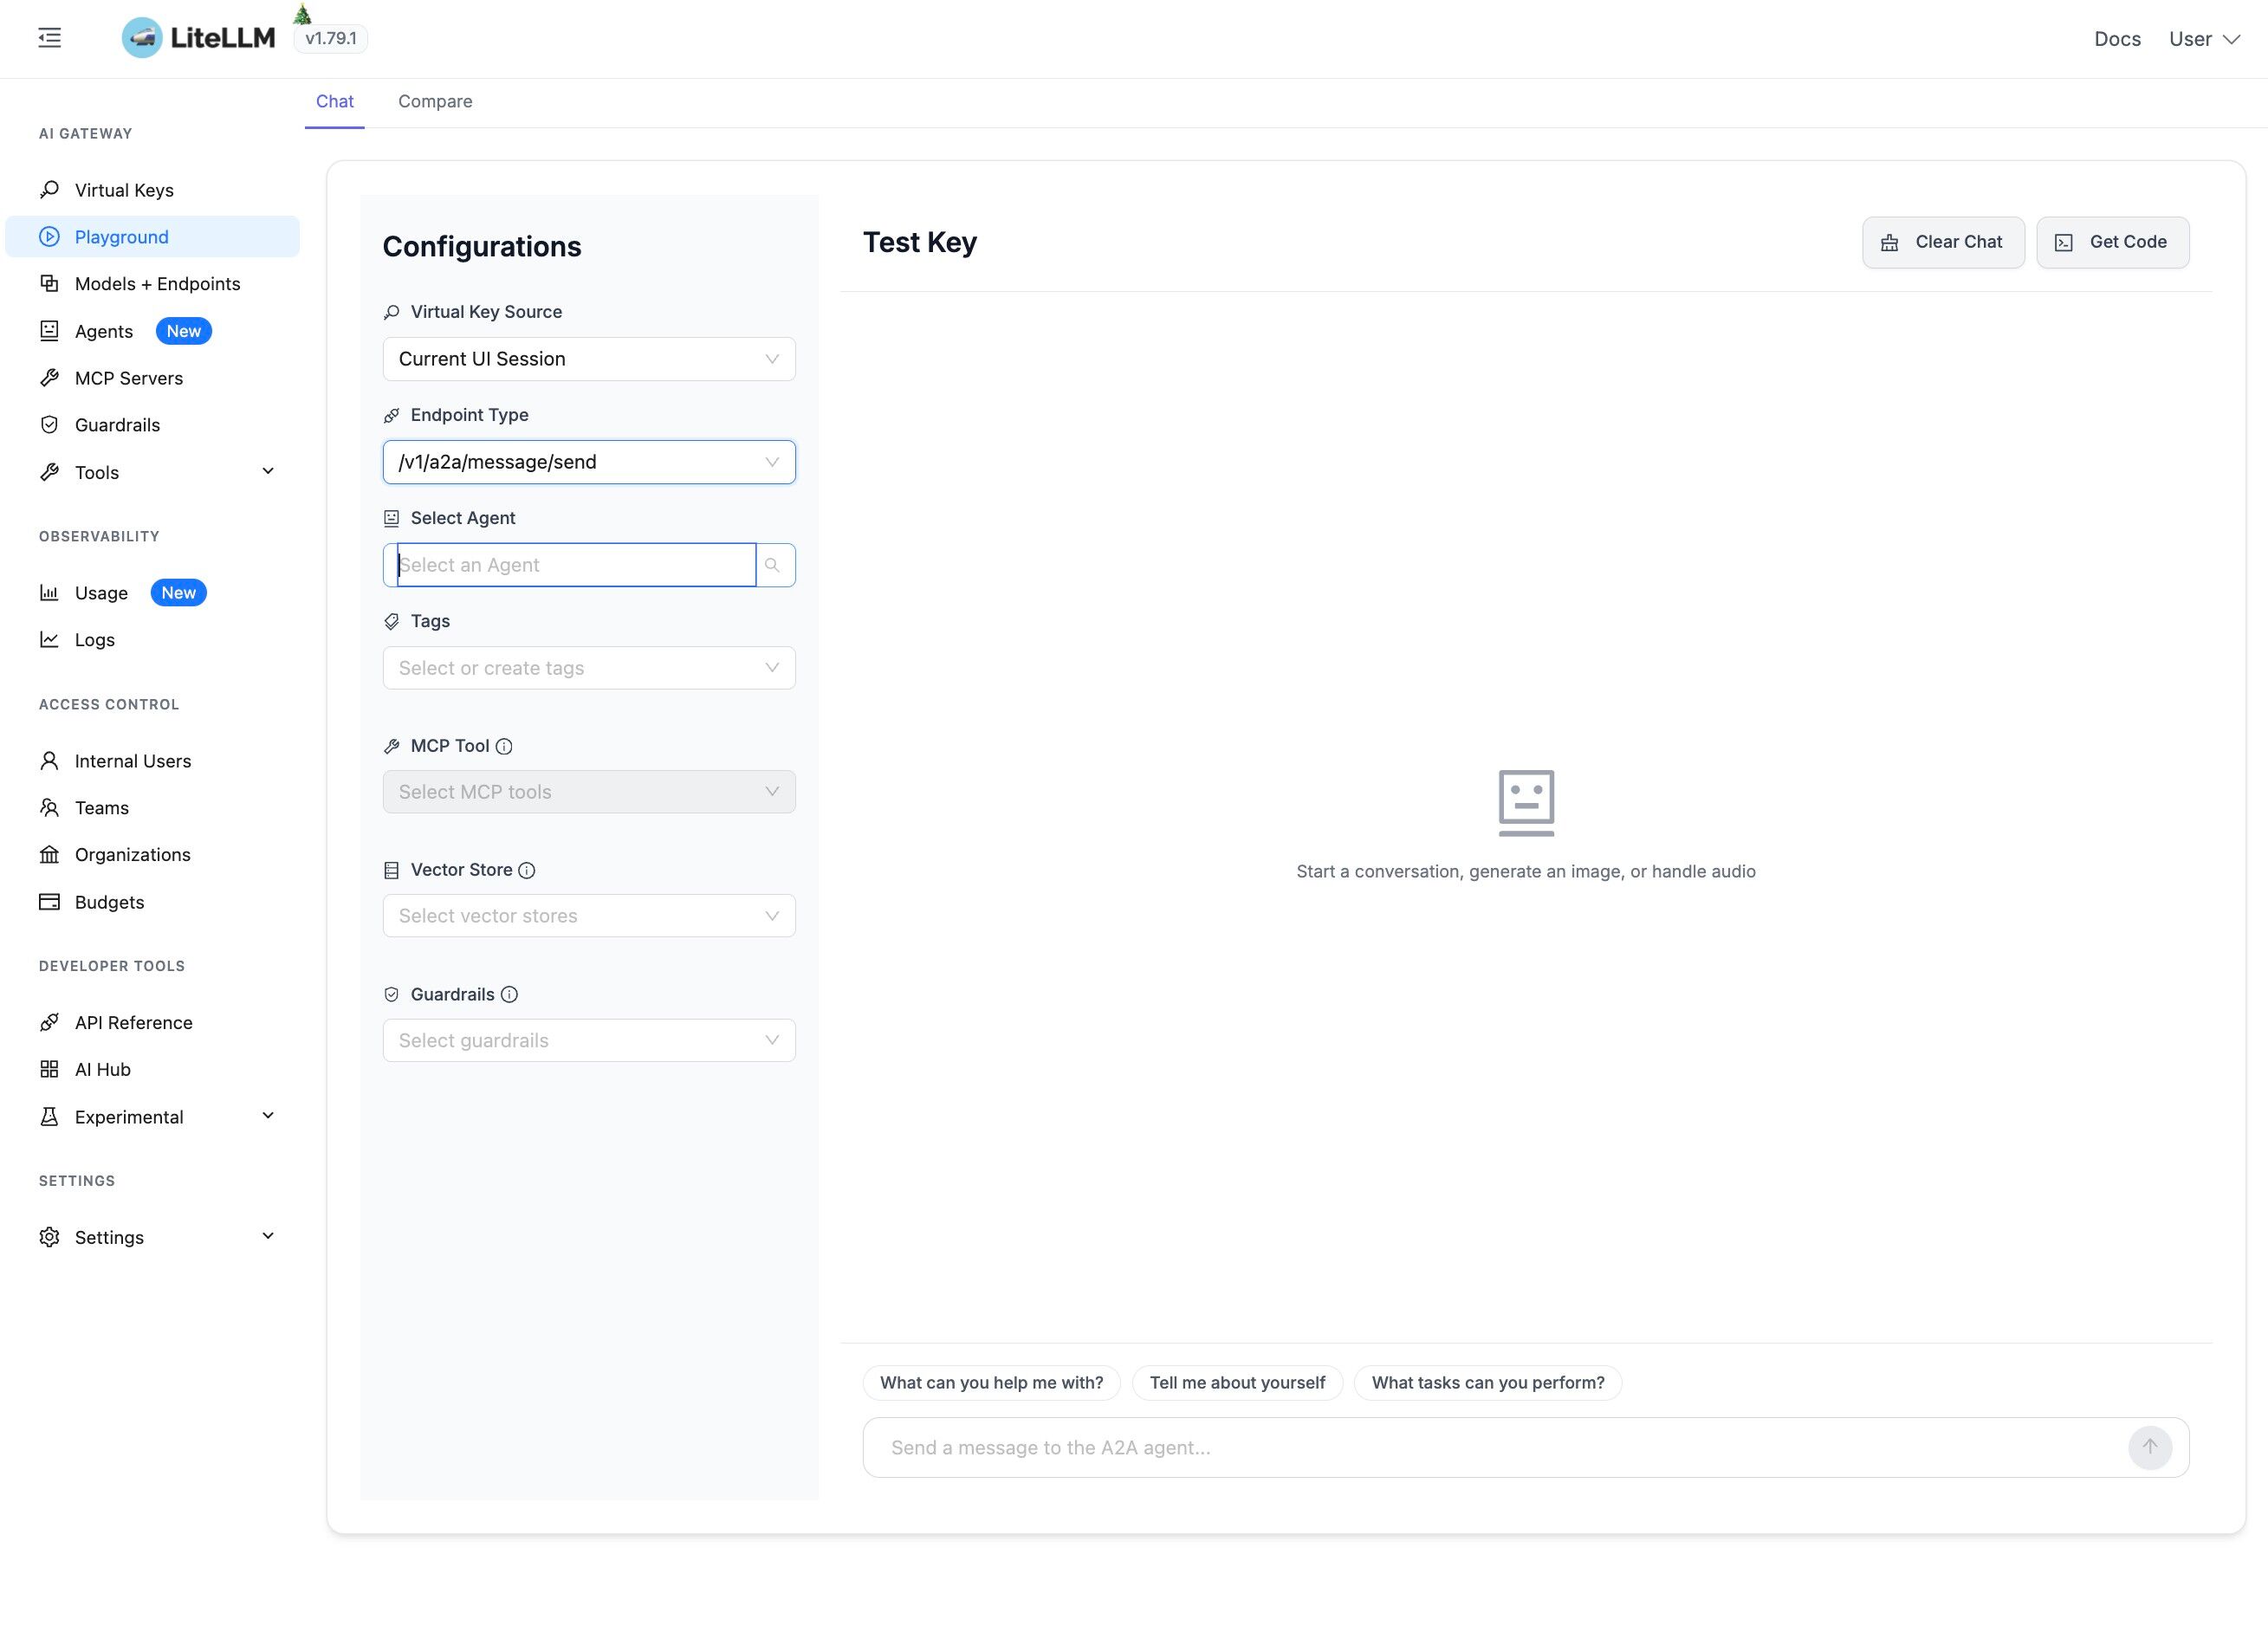Open the Endpoint Type dropdown
Screen dimensions: 2268x1632
[x=588, y=462]
